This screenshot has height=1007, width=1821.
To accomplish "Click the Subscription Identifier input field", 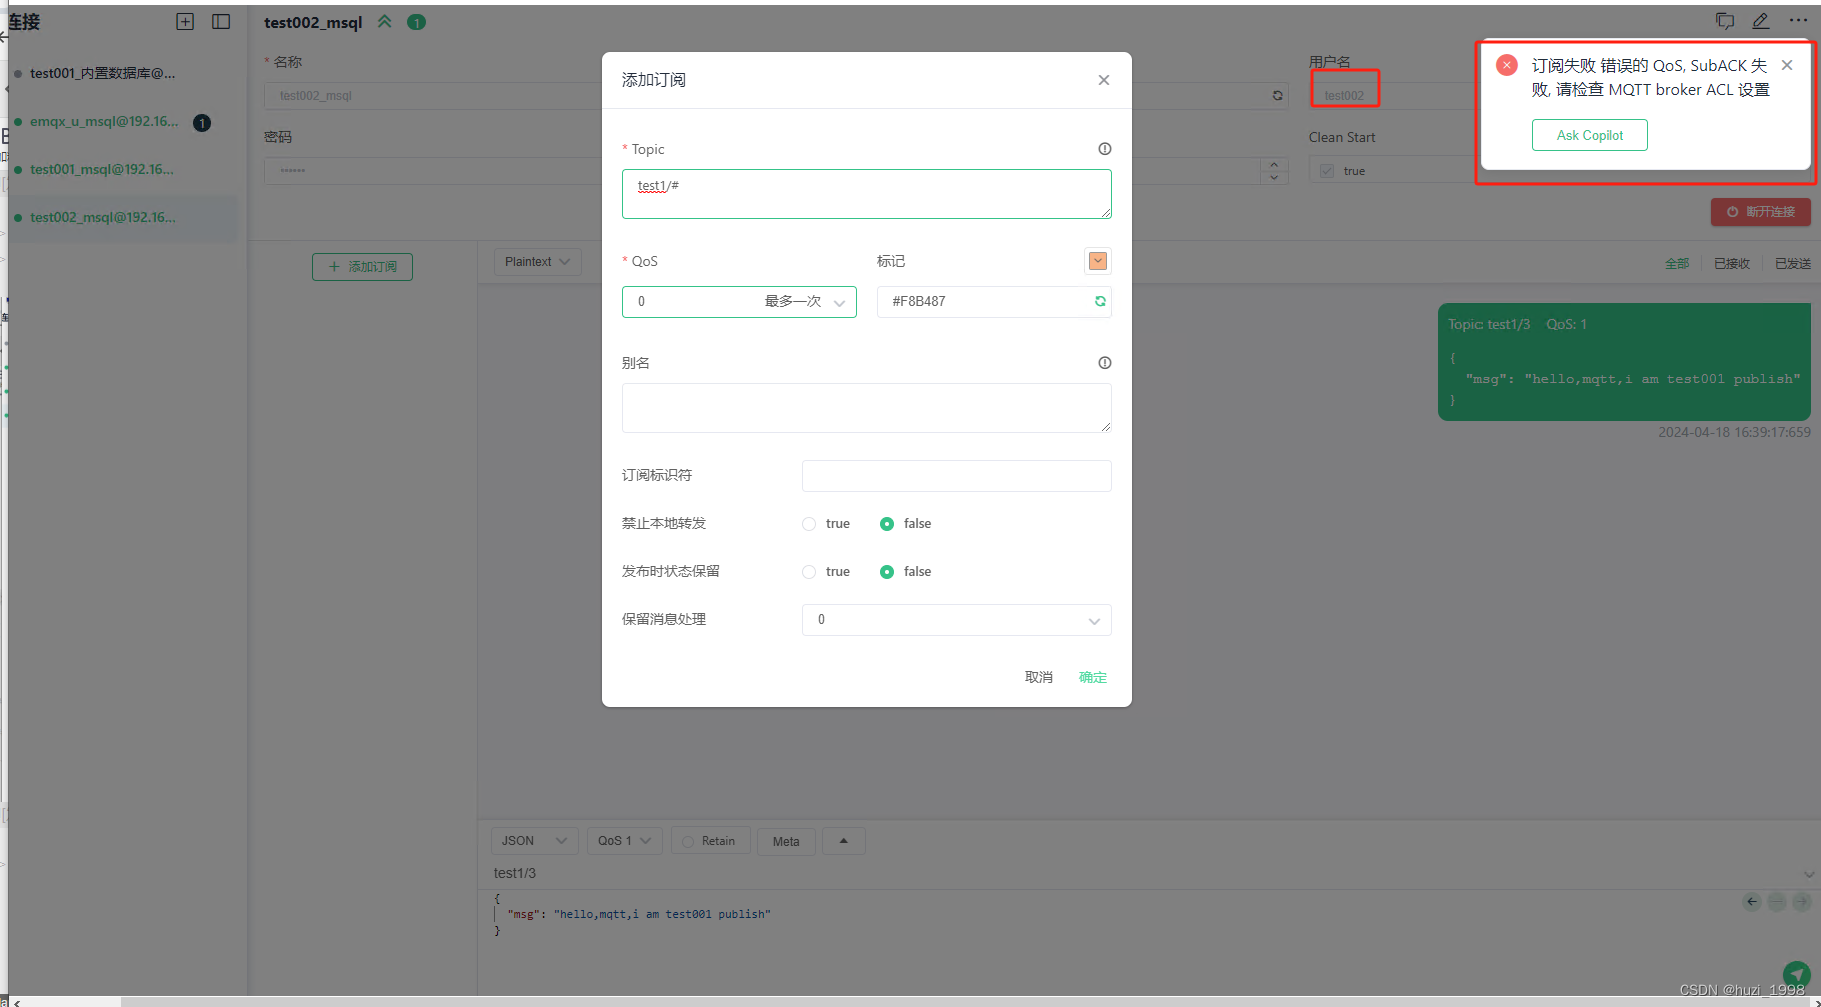I will [957, 476].
